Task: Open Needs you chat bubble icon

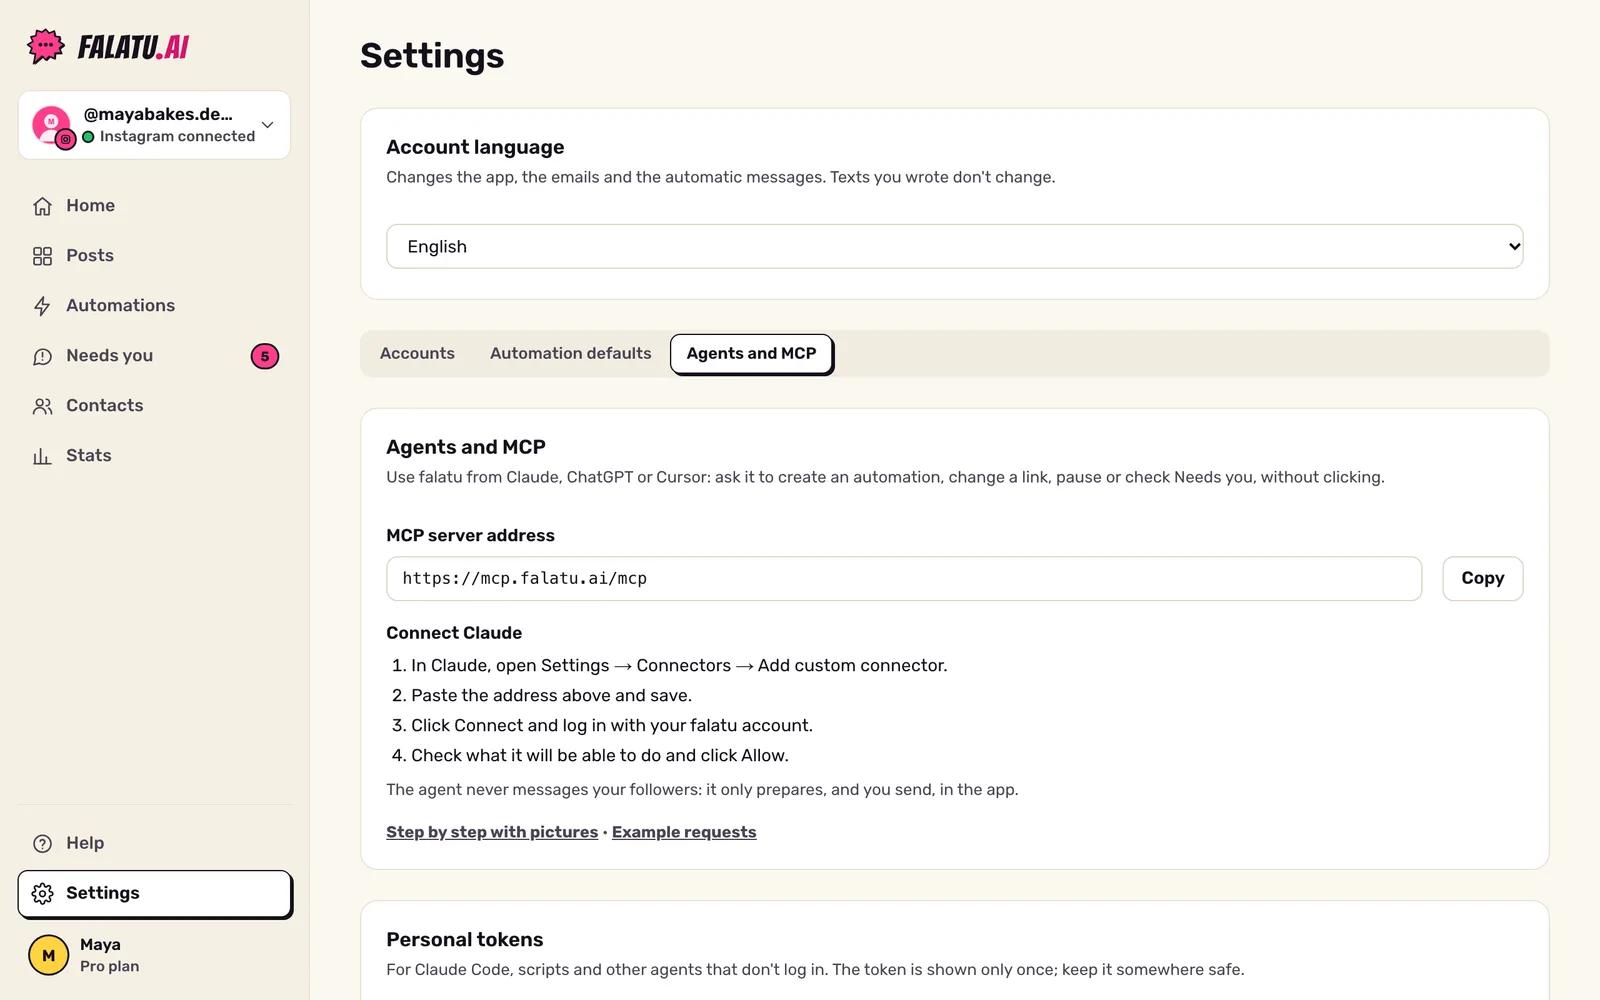Action: (x=42, y=356)
